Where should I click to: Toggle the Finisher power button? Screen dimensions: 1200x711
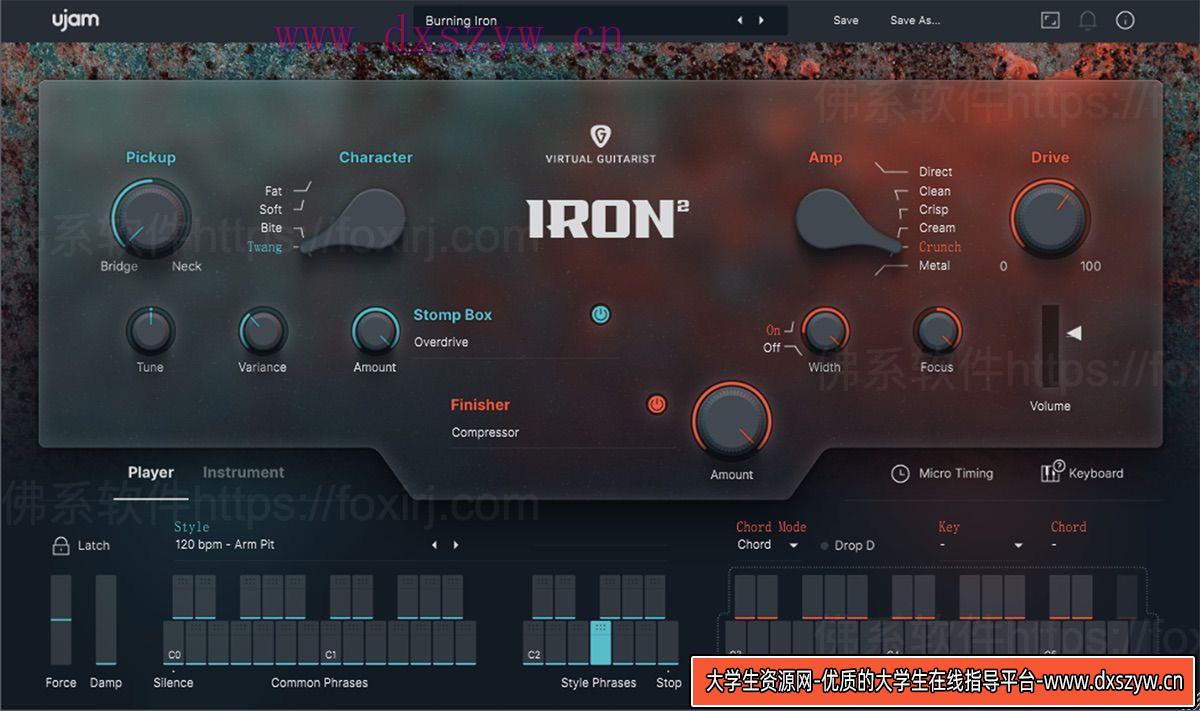coord(656,405)
